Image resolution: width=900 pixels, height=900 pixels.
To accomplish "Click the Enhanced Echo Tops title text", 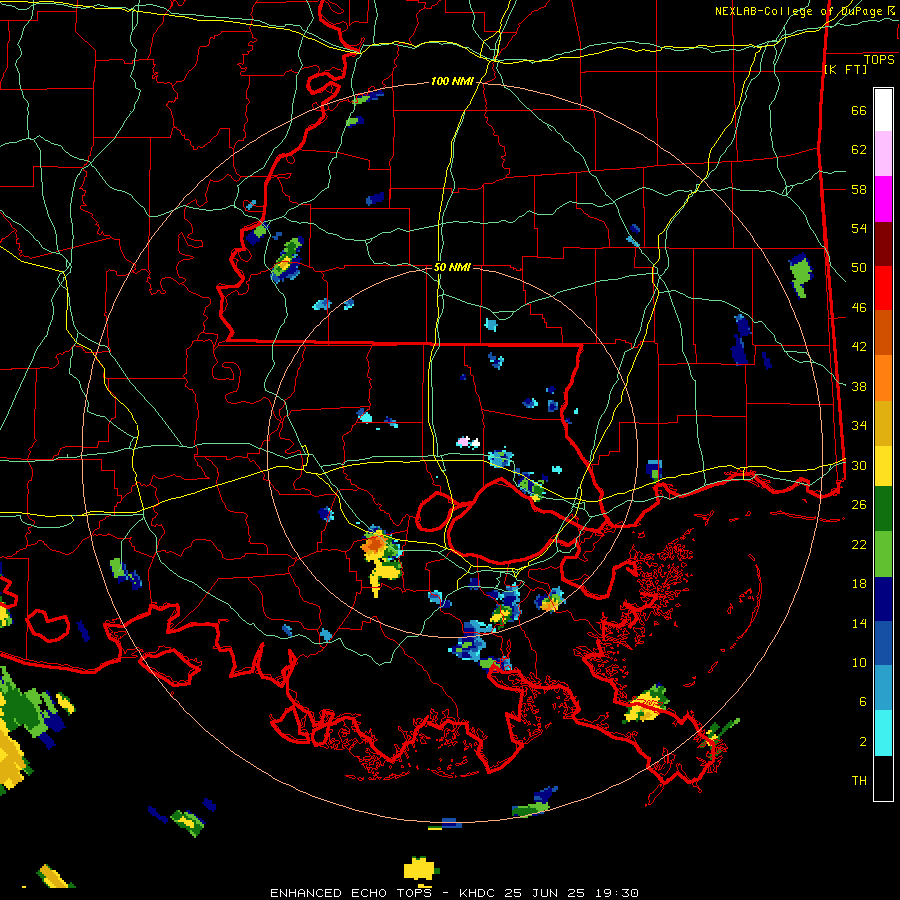I will point(351,893).
